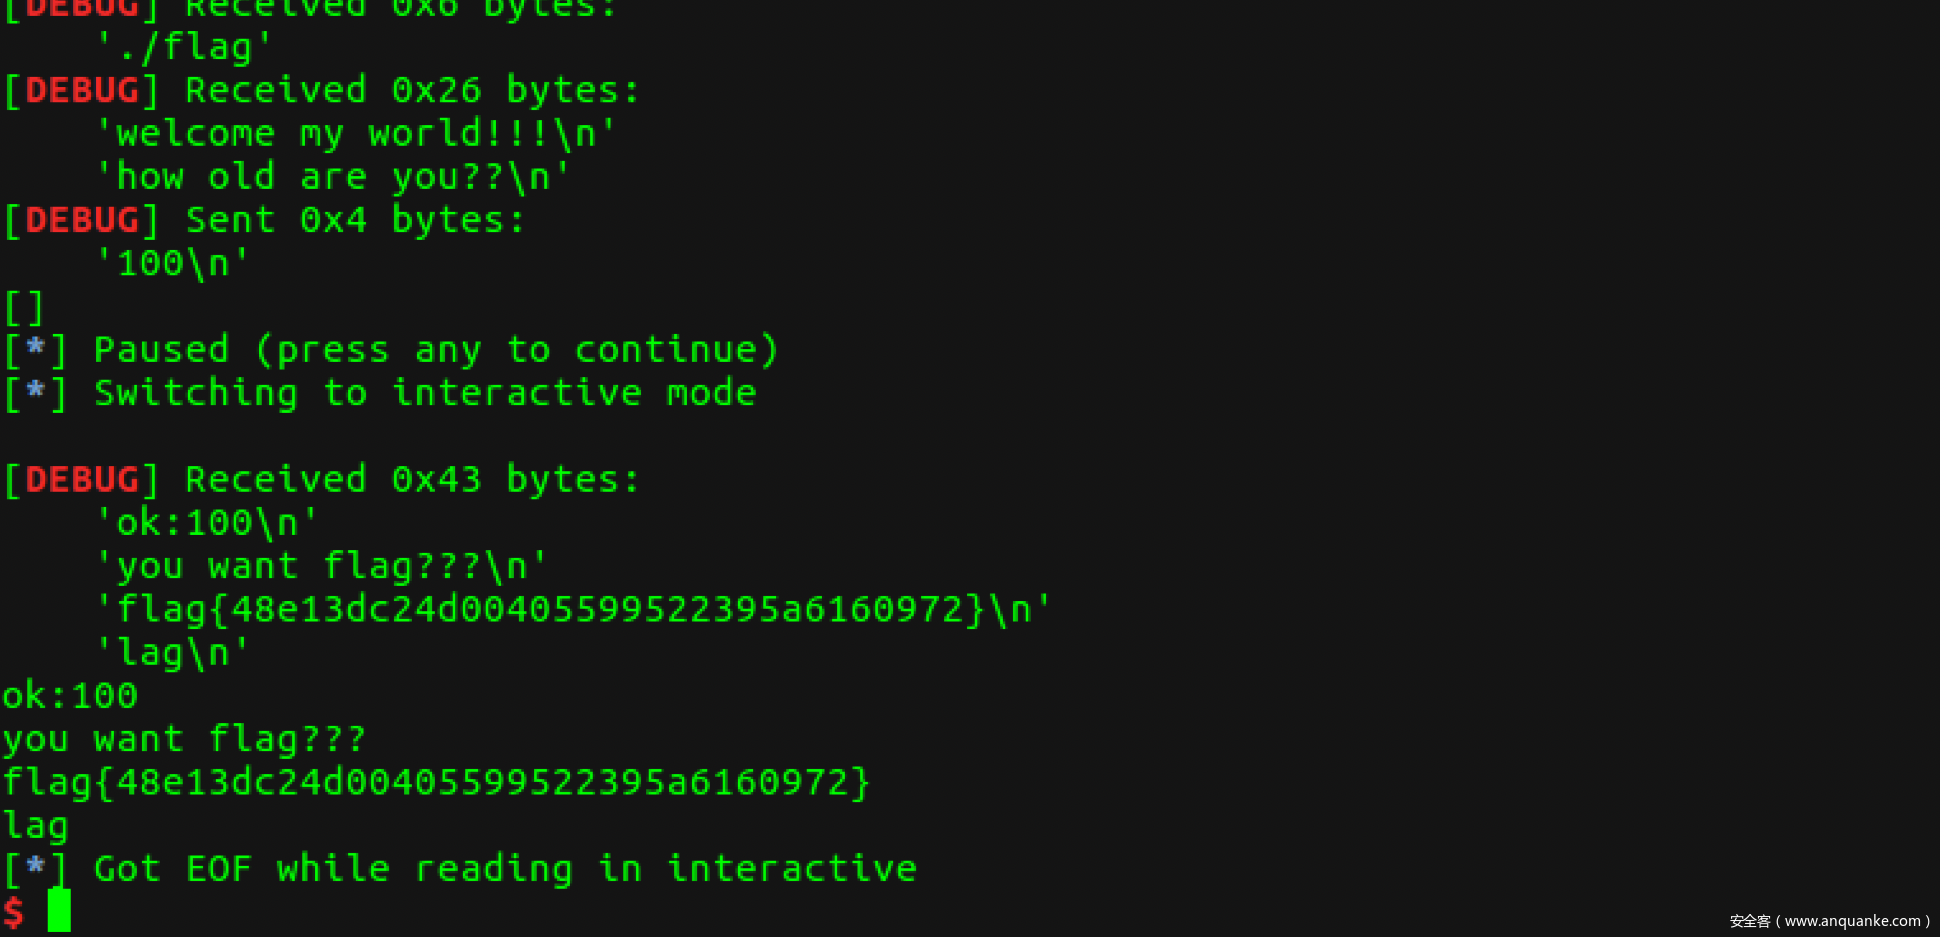Click the 'Received 0x26 bytes' debug line
Image resolution: width=1946 pixels, height=940 pixels.
(411, 91)
